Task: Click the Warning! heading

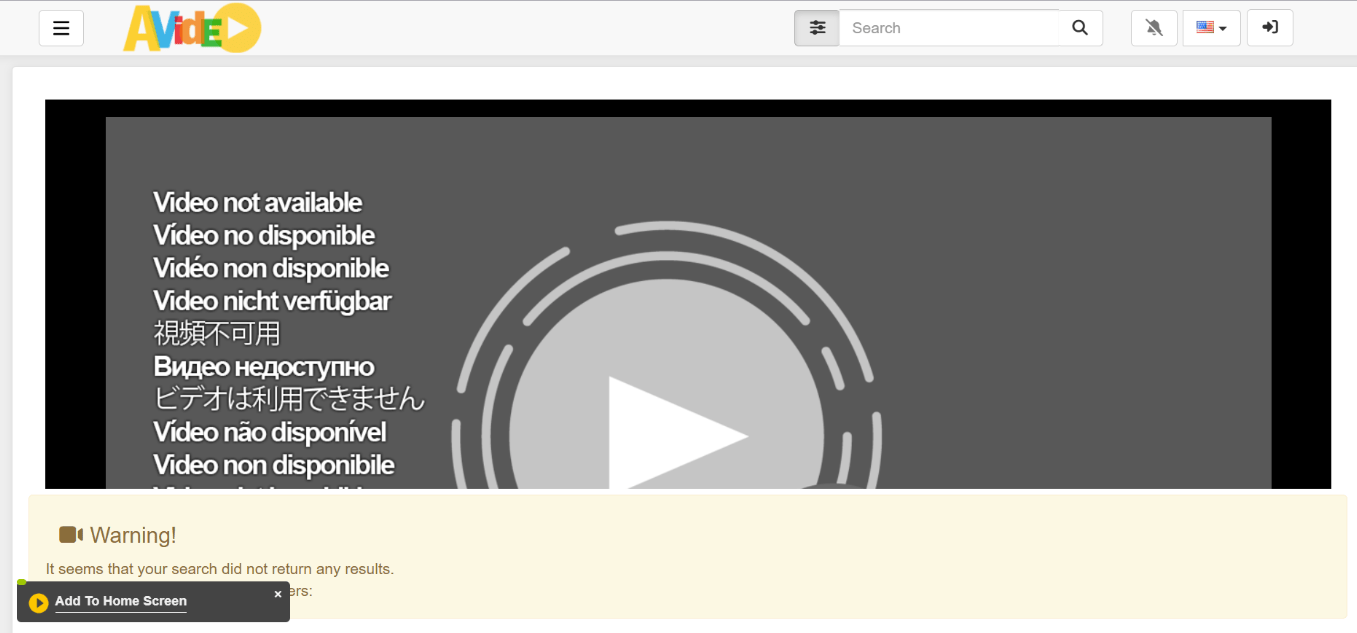Action: click(x=133, y=535)
